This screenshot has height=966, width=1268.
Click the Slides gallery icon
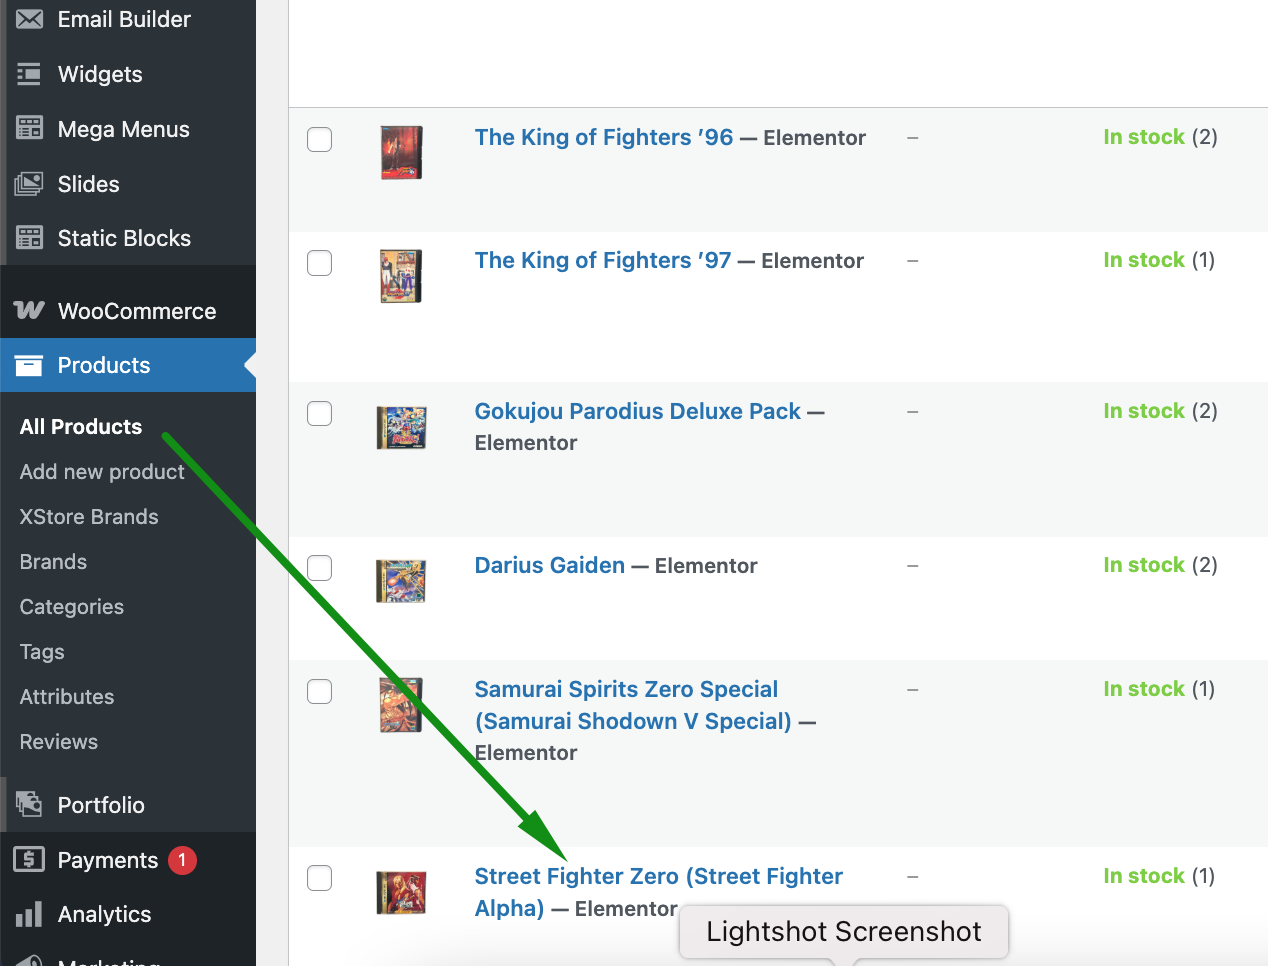29,183
